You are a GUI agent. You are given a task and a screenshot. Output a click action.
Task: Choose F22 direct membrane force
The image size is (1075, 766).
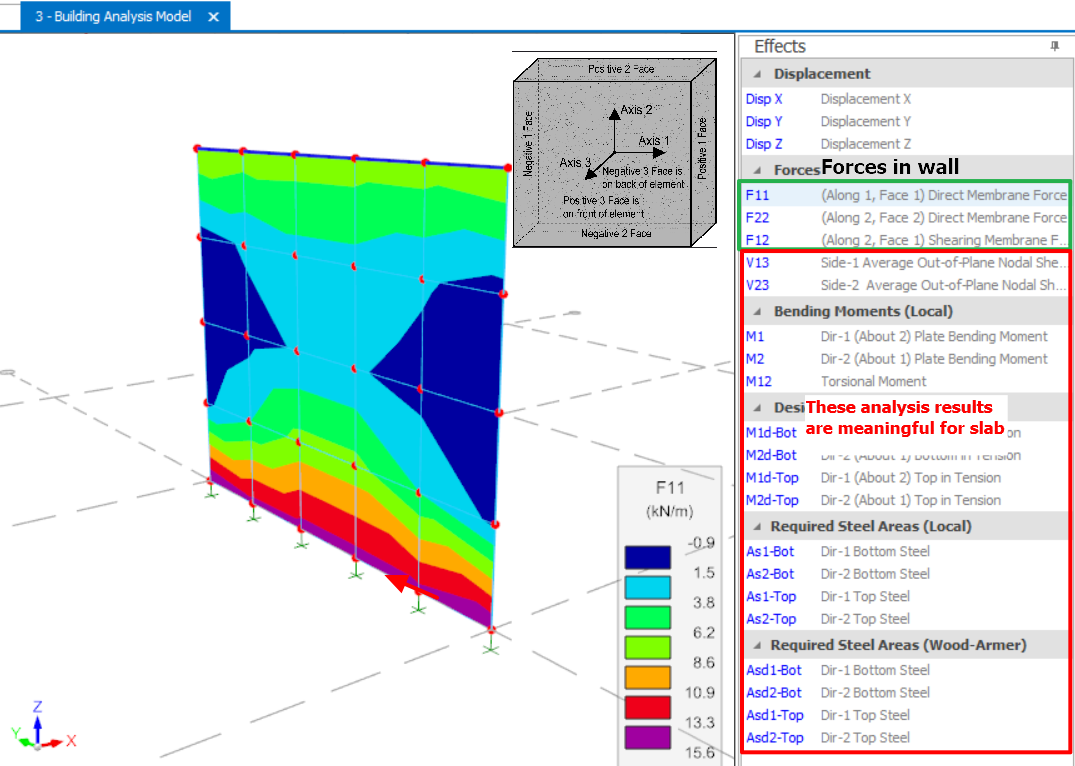coord(758,218)
